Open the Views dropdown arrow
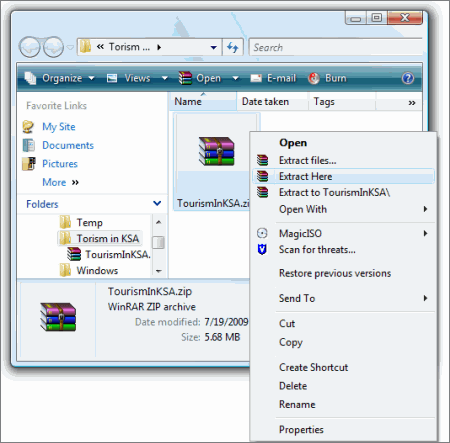Viewport: 450px width, 443px height. coord(165,78)
